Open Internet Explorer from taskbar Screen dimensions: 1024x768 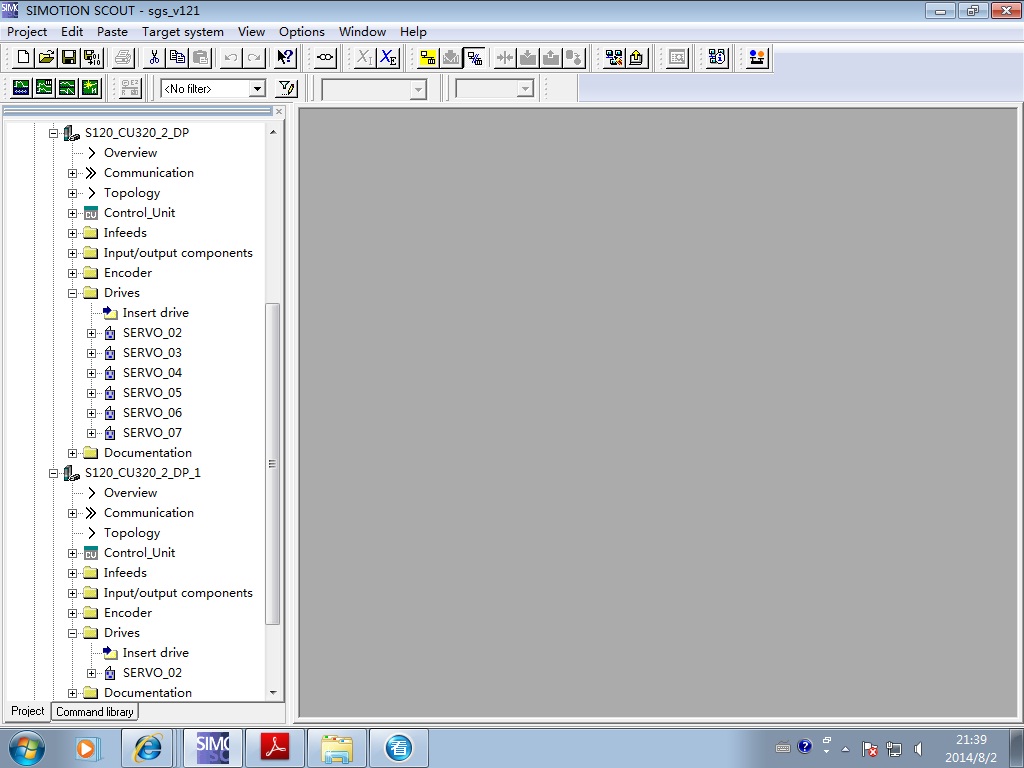click(x=147, y=747)
